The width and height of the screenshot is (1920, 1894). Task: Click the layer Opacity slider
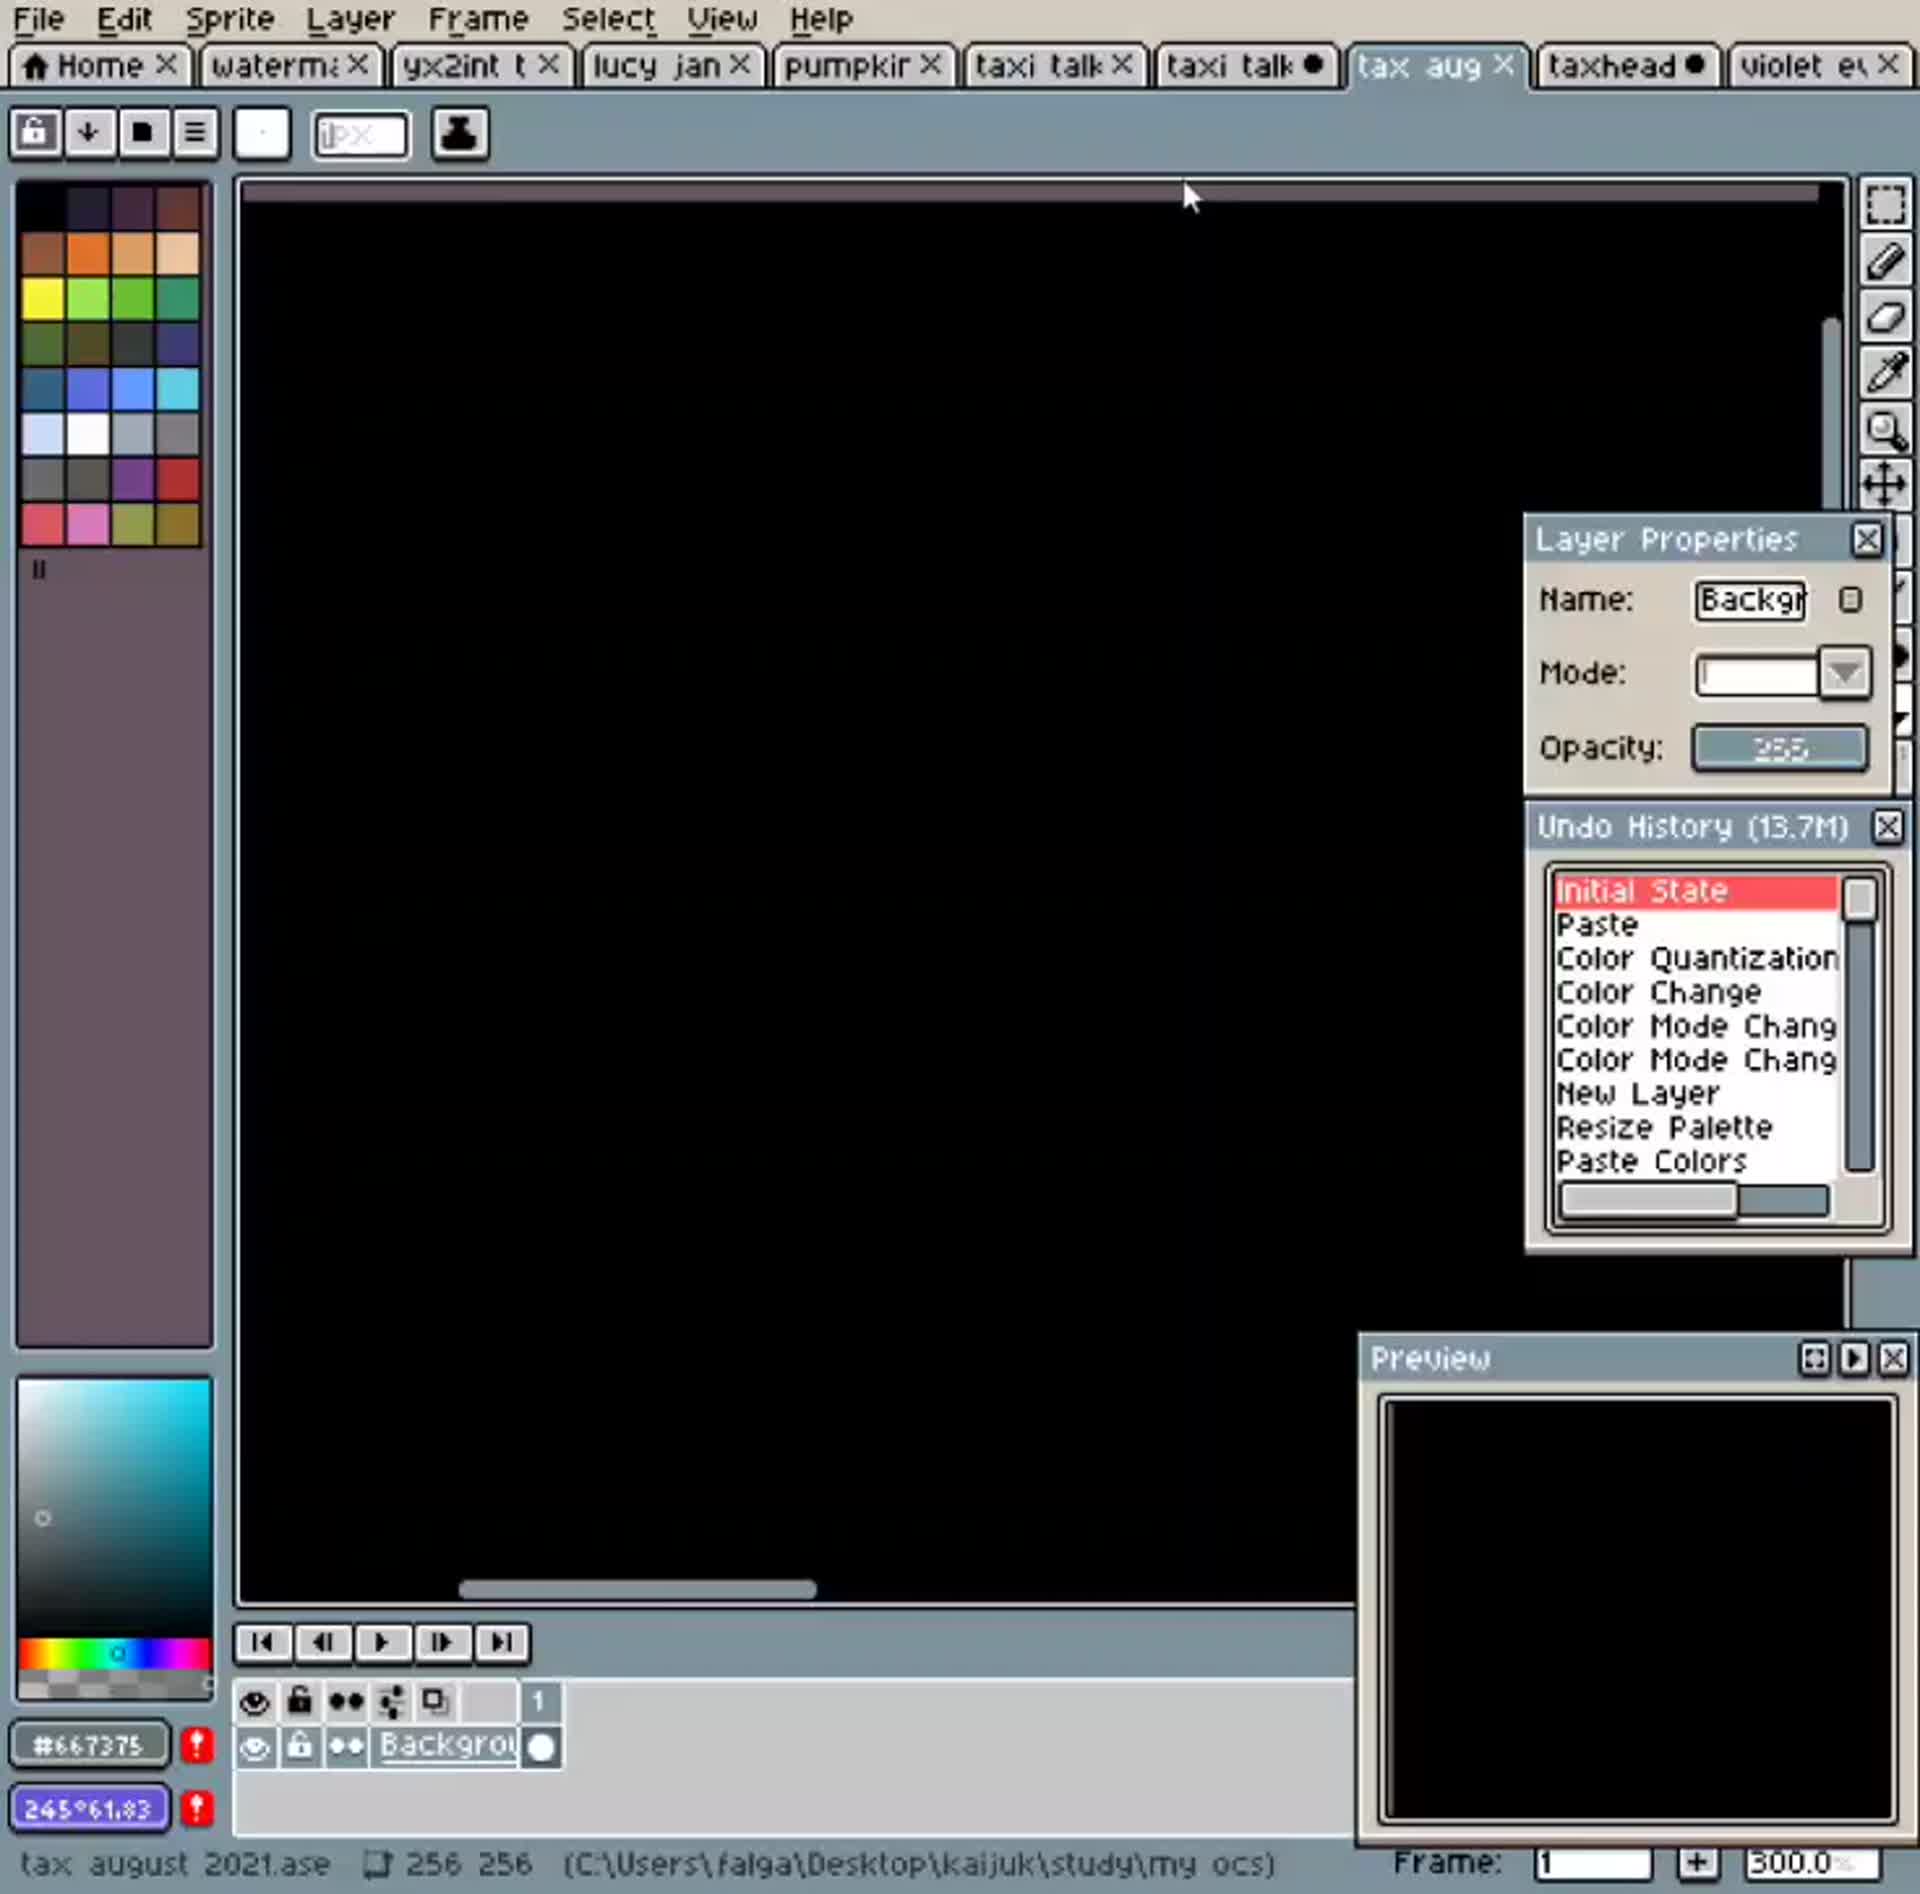(1780, 748)
